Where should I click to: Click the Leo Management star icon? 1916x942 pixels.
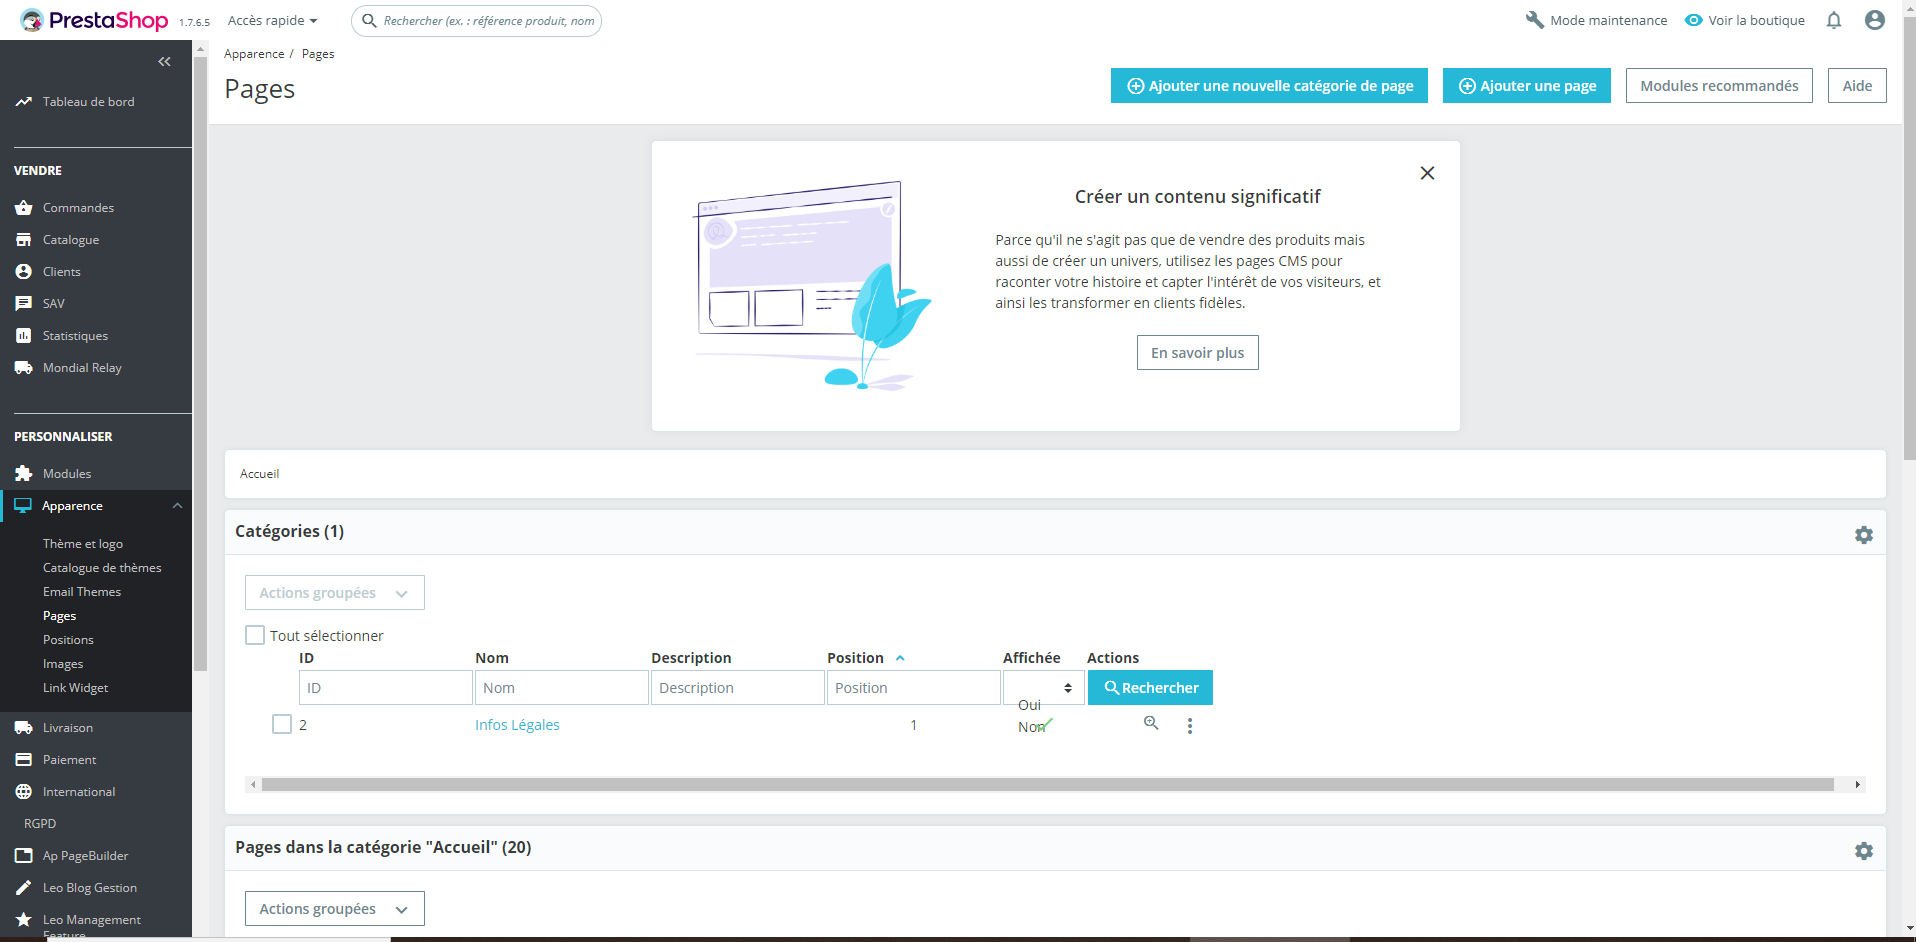tap(24, 920)
